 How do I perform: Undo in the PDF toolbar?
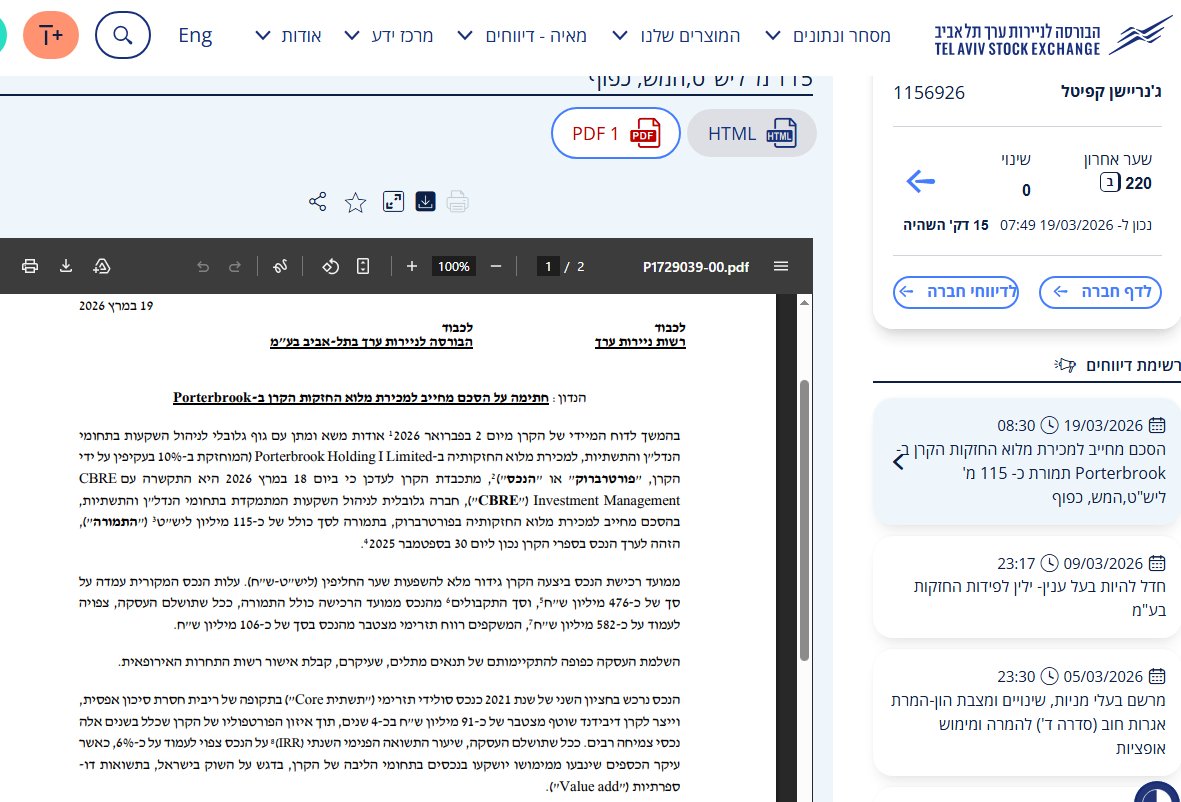point(203,267)
